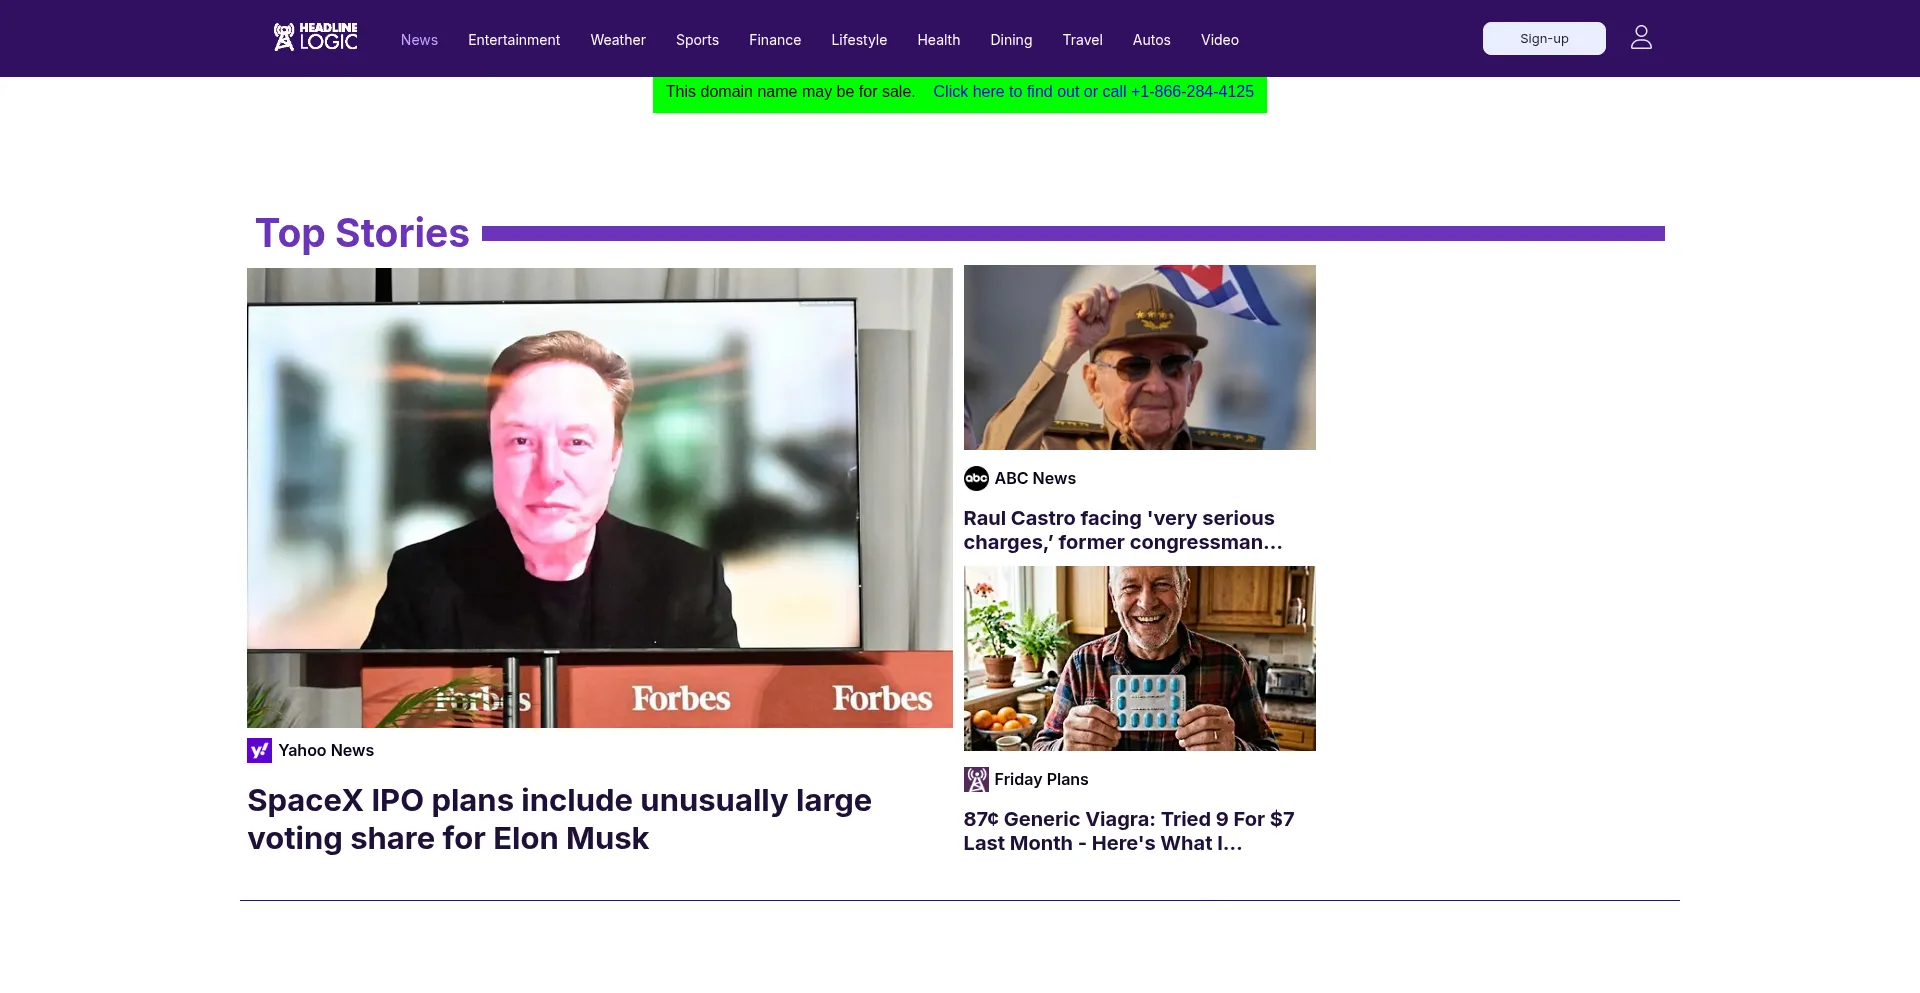Click the ABC News logo icon
Viewport: 1920px width, 993px height.
976,478
